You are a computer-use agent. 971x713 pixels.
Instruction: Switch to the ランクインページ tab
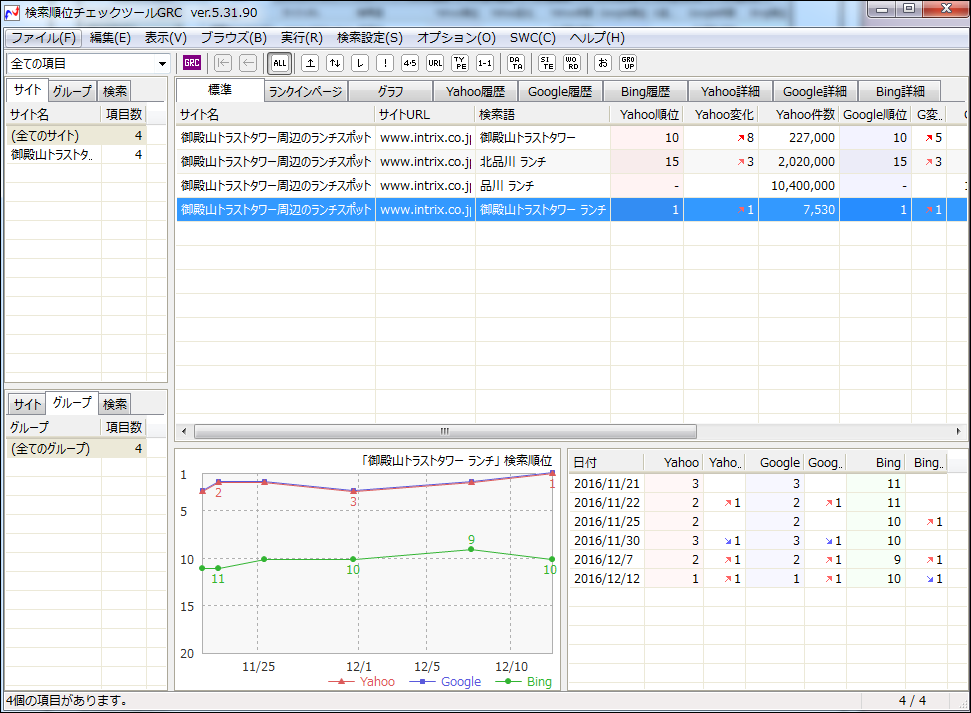[x=305, y=92]
